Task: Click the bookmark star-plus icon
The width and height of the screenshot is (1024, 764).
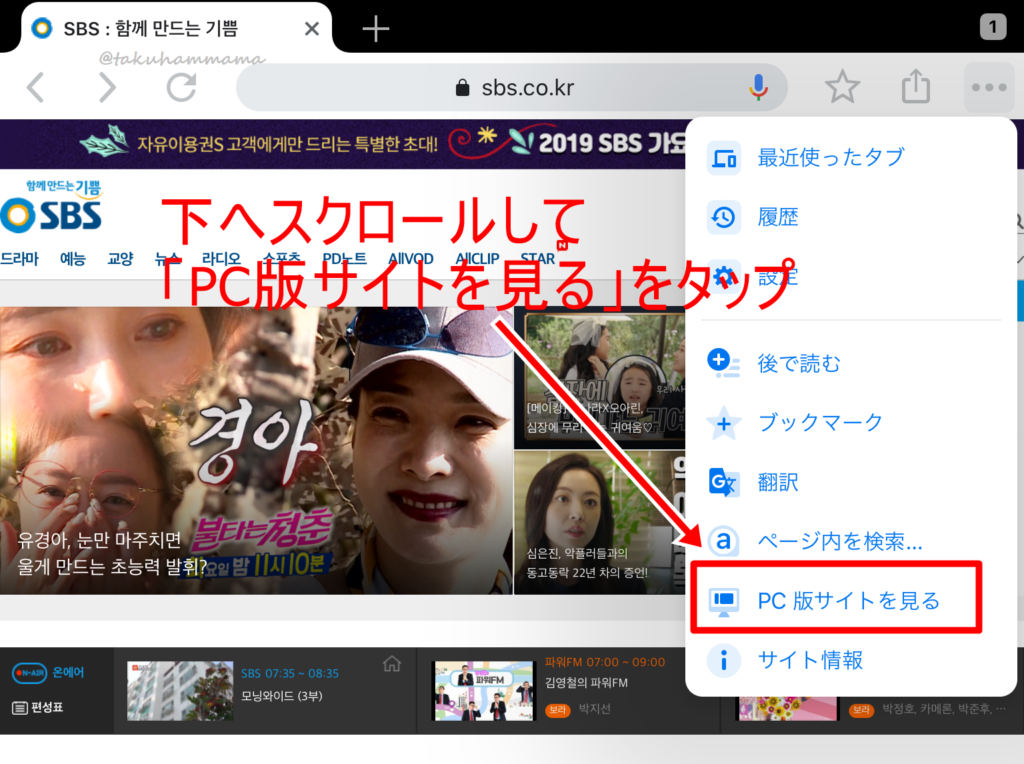Action: (724, 423)
